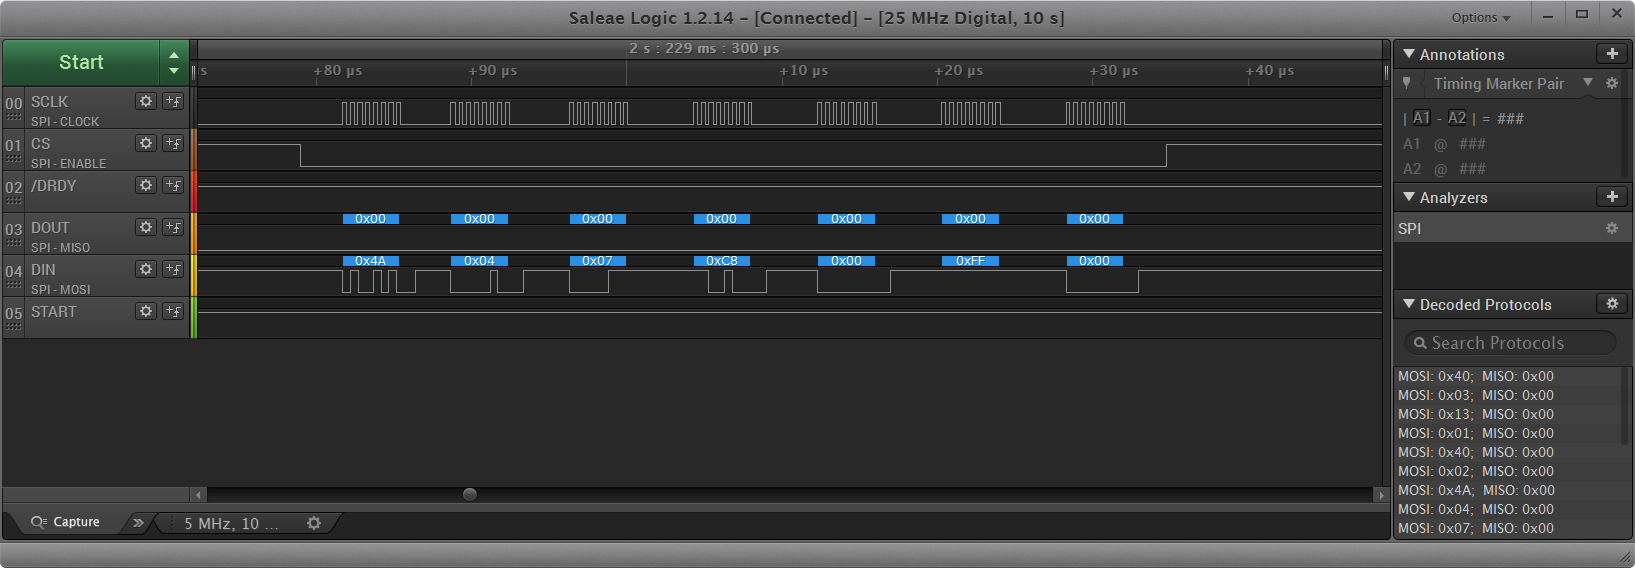Image resolution: width=1635 pixels, height=568 pixels.
Task: Open CS channel settings gear
Action: pos(146,143)
